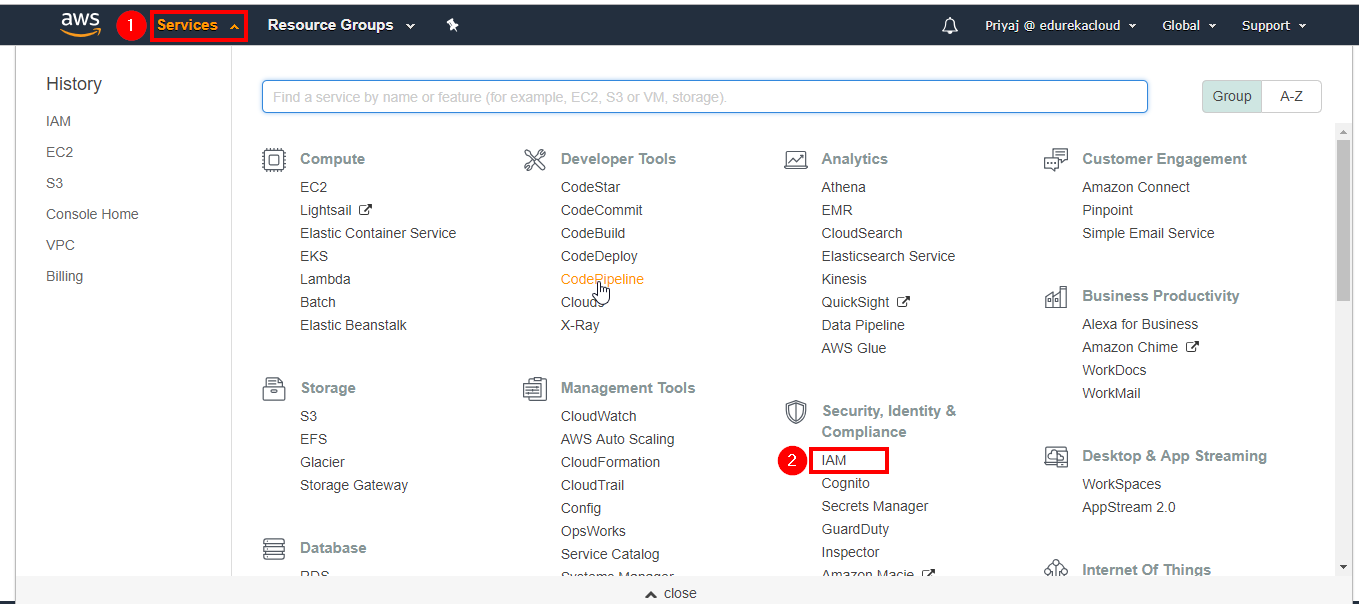Click the Analytics chart icon

(796, 159)
